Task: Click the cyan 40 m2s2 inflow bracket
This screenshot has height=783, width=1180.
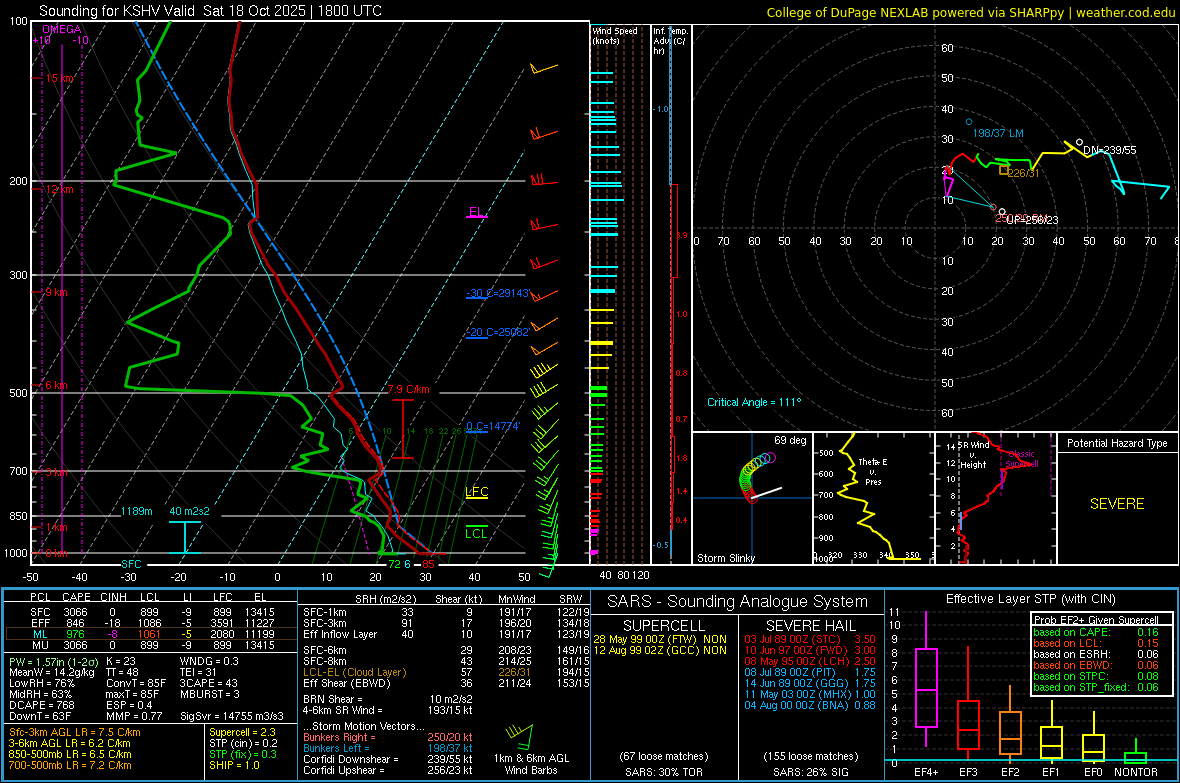Action: pyautogui.click(x=184, y=537)
